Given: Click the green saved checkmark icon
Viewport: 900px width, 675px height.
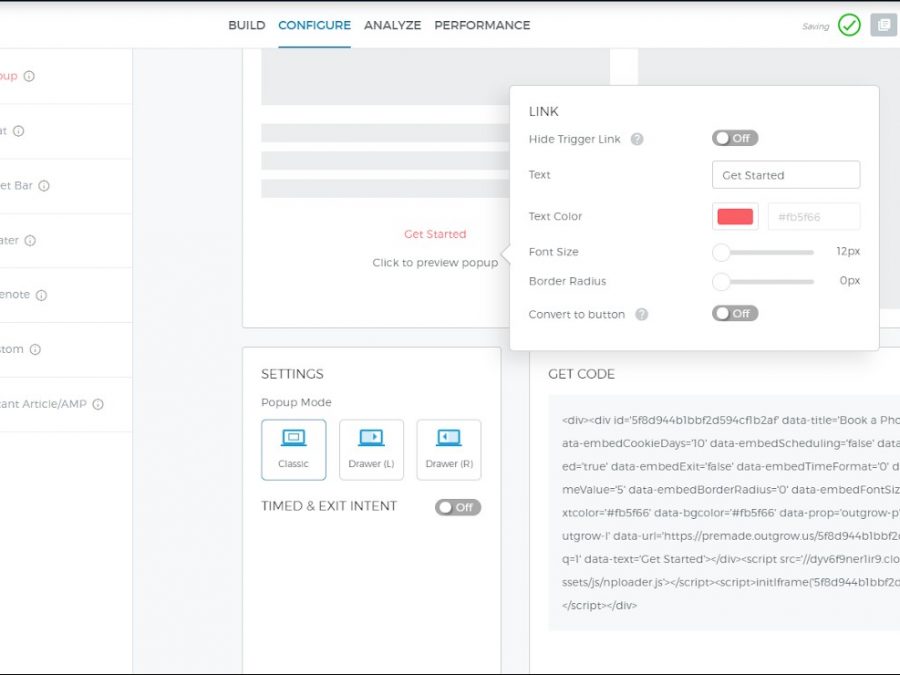Looking at the screenshot, I should click(x=849, y=25).
